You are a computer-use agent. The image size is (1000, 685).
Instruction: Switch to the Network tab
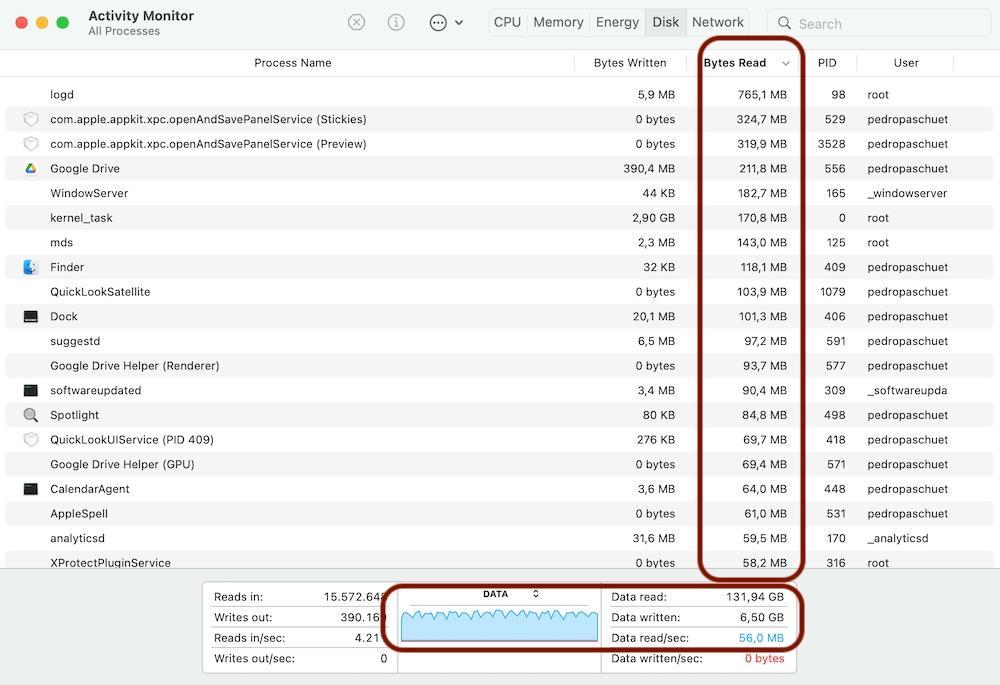click(718, 22)
